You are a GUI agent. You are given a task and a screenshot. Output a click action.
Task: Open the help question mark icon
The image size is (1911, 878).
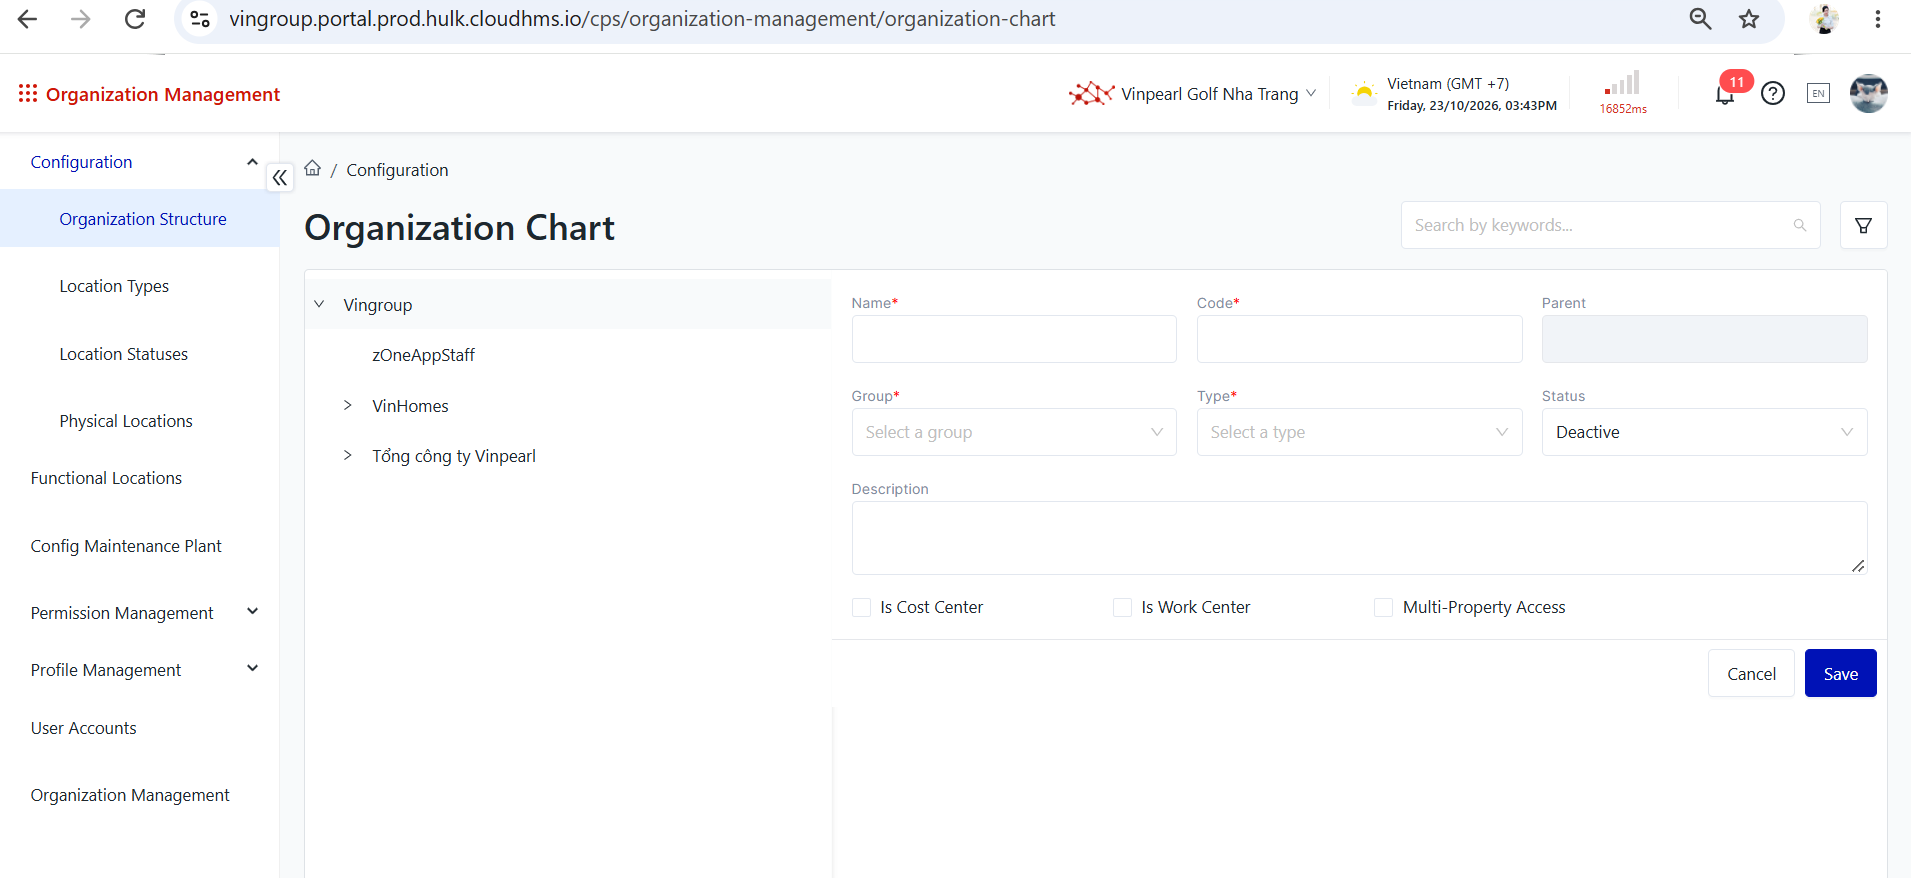[x=1773, y=94]
